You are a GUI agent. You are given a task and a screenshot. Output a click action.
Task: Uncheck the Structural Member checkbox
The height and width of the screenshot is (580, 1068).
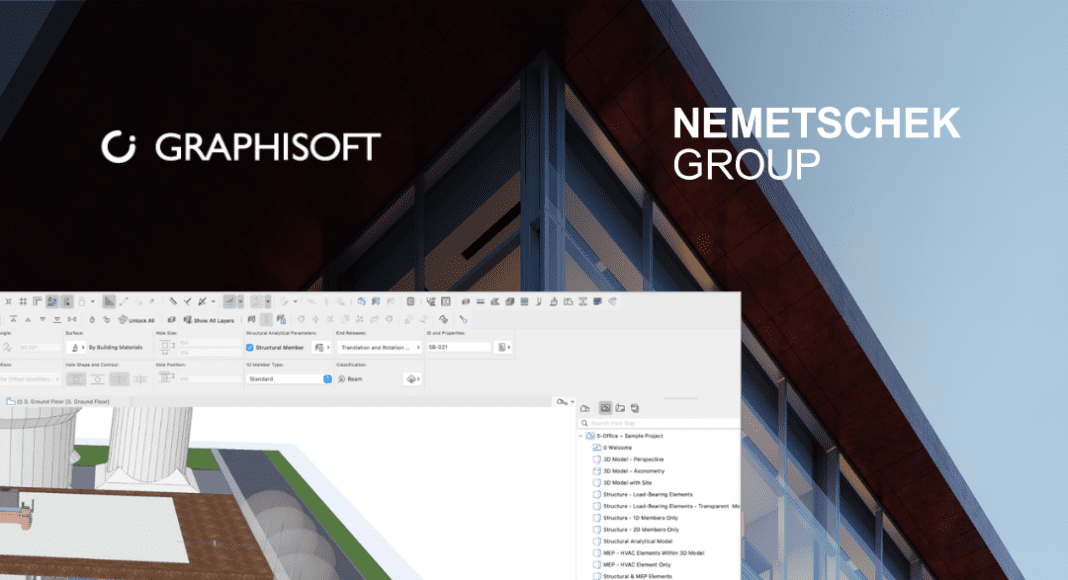(250, 347)
